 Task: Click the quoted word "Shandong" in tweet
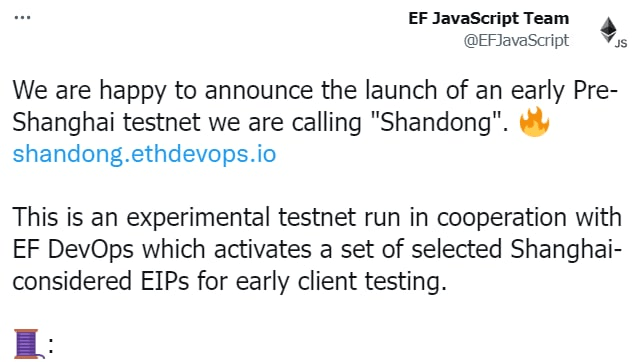(436, 122)
